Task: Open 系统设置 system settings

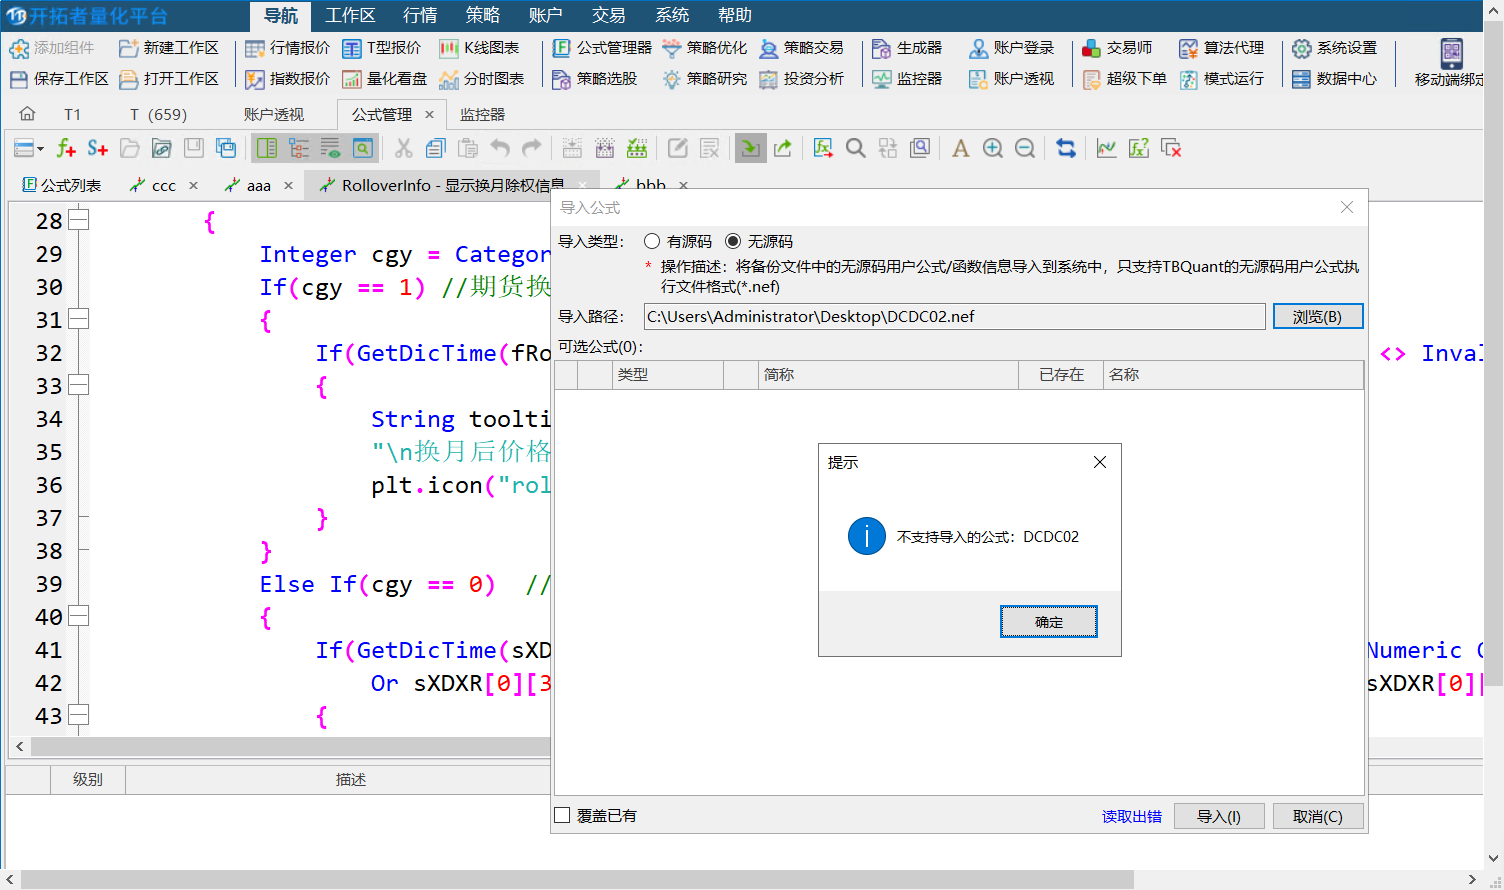Action: (x=1335, y=48)
